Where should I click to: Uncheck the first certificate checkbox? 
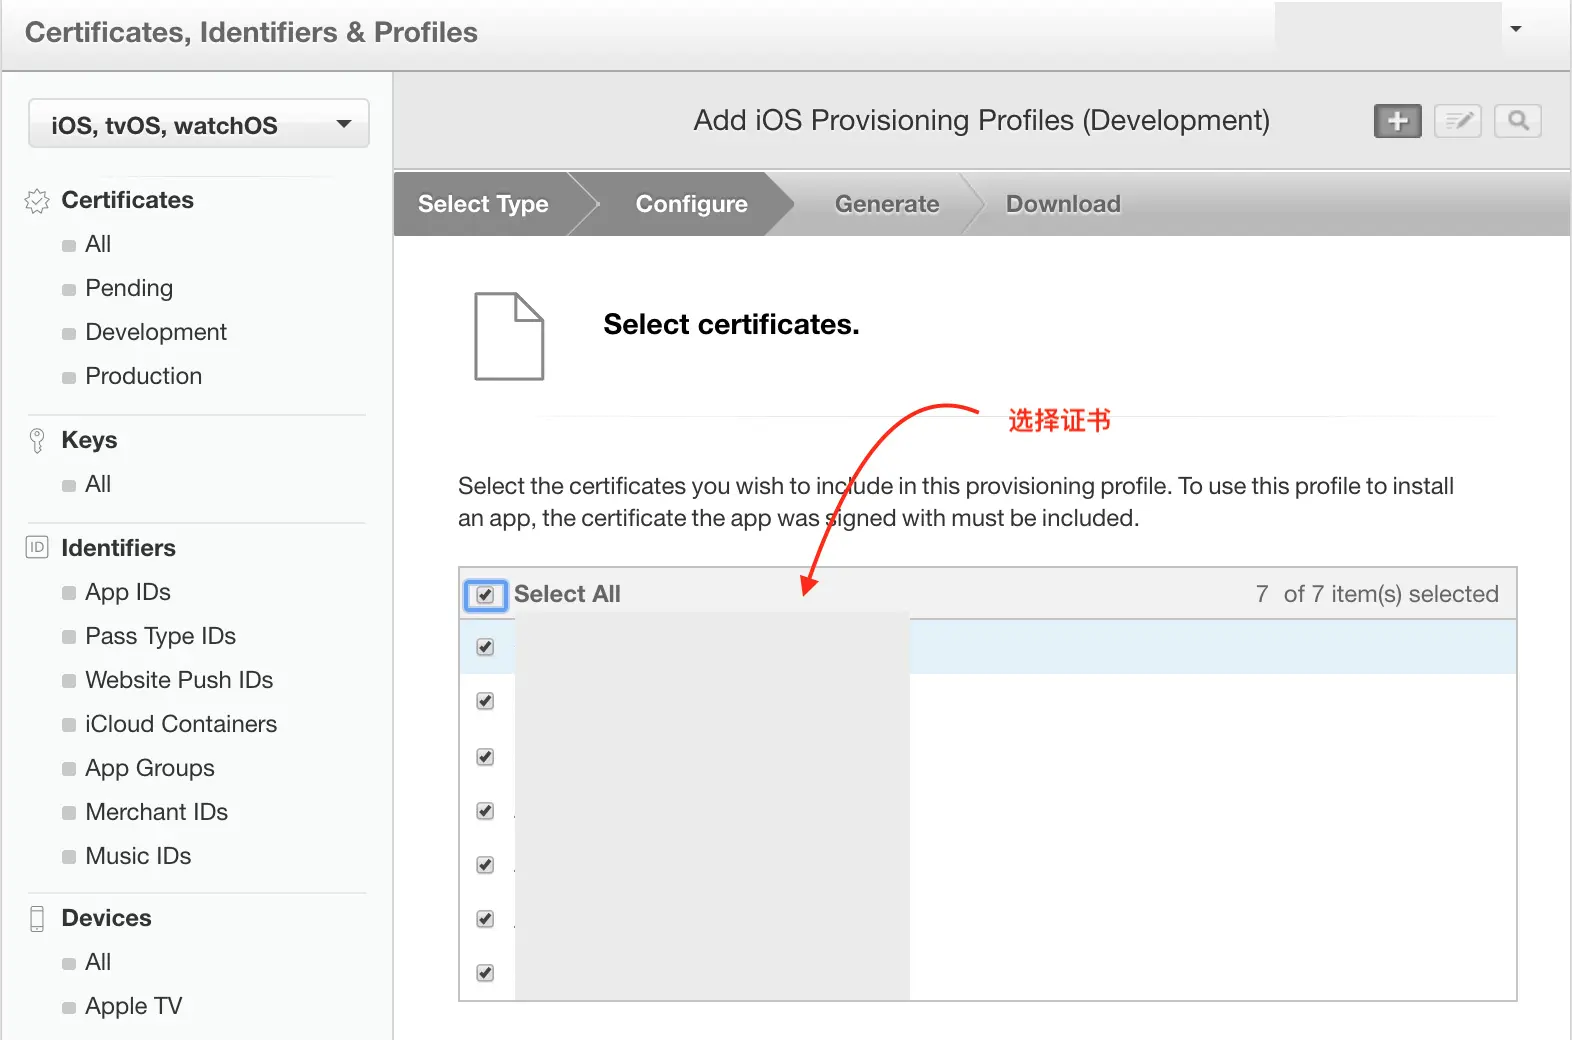click(485, 647)
